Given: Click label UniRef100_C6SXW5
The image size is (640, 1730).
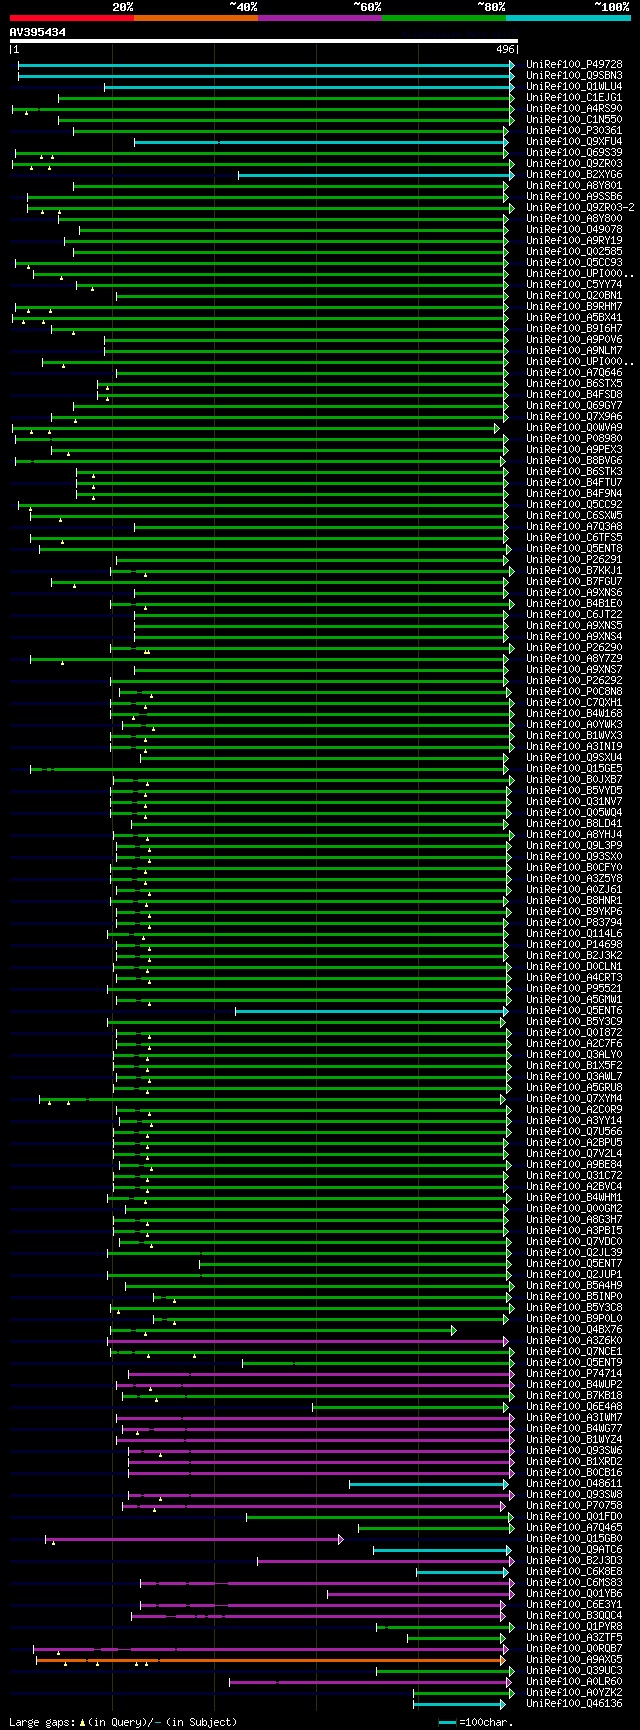Looking at the screenshot, I should 574,515.
